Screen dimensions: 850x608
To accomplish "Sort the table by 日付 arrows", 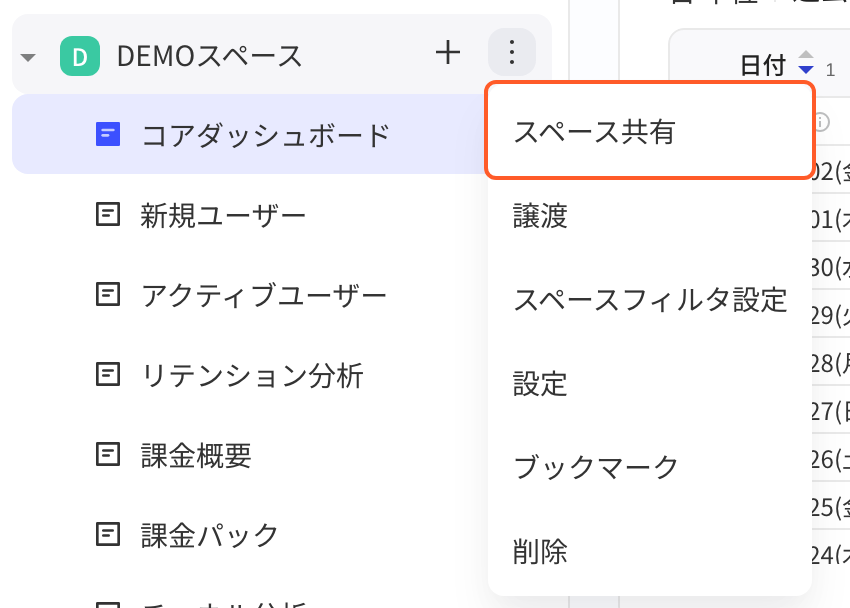I will (x=806, y=62).
